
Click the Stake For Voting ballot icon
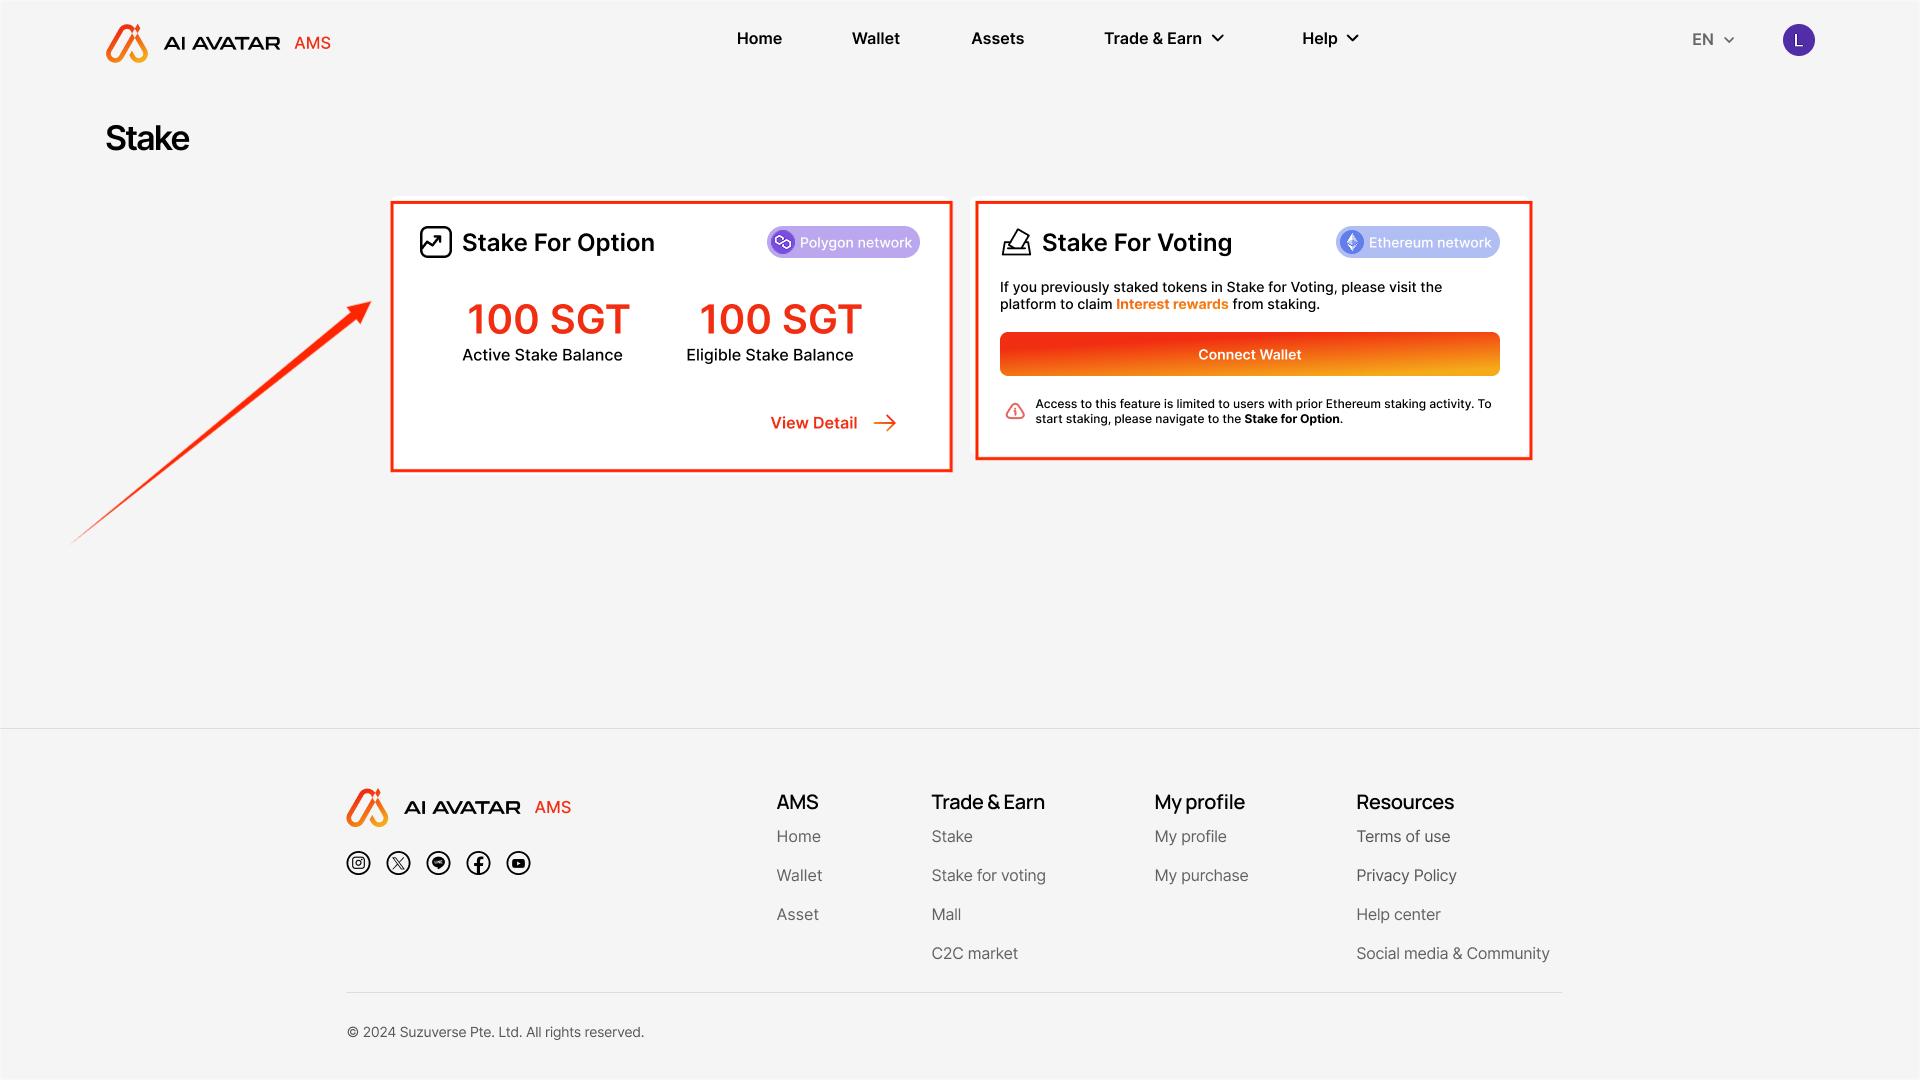[1016, 242]
